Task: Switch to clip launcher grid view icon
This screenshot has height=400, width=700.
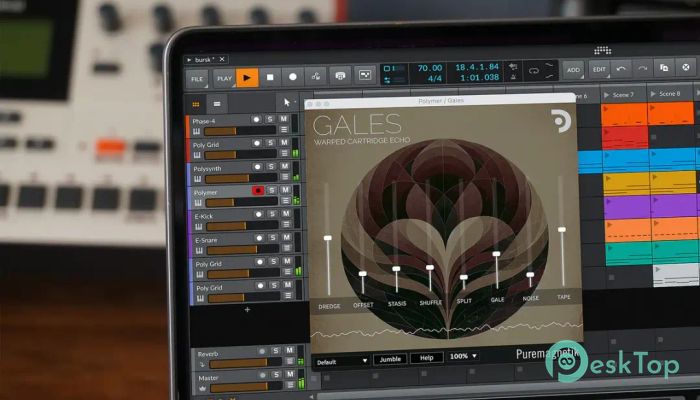Action: tap(196, 104)
